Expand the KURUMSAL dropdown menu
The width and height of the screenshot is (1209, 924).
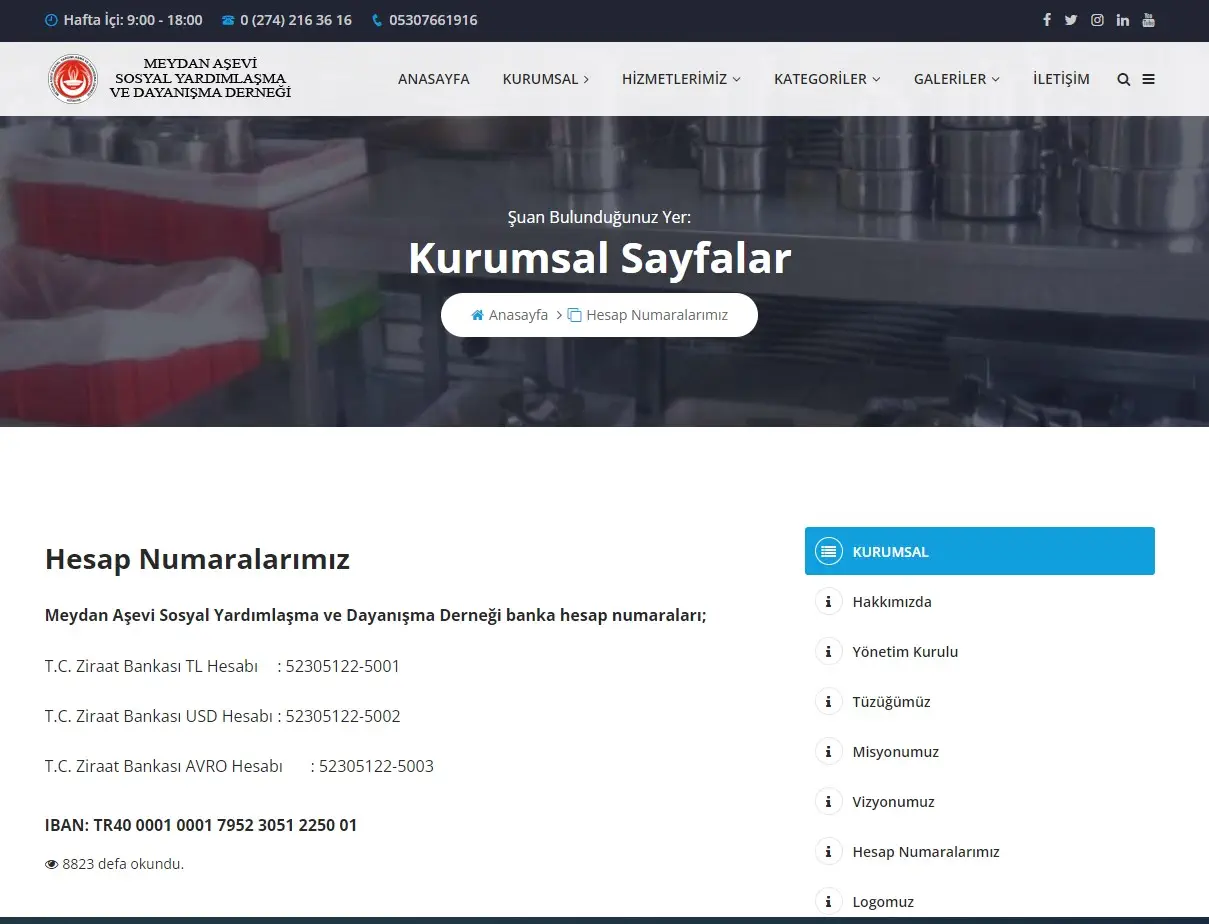545,79
